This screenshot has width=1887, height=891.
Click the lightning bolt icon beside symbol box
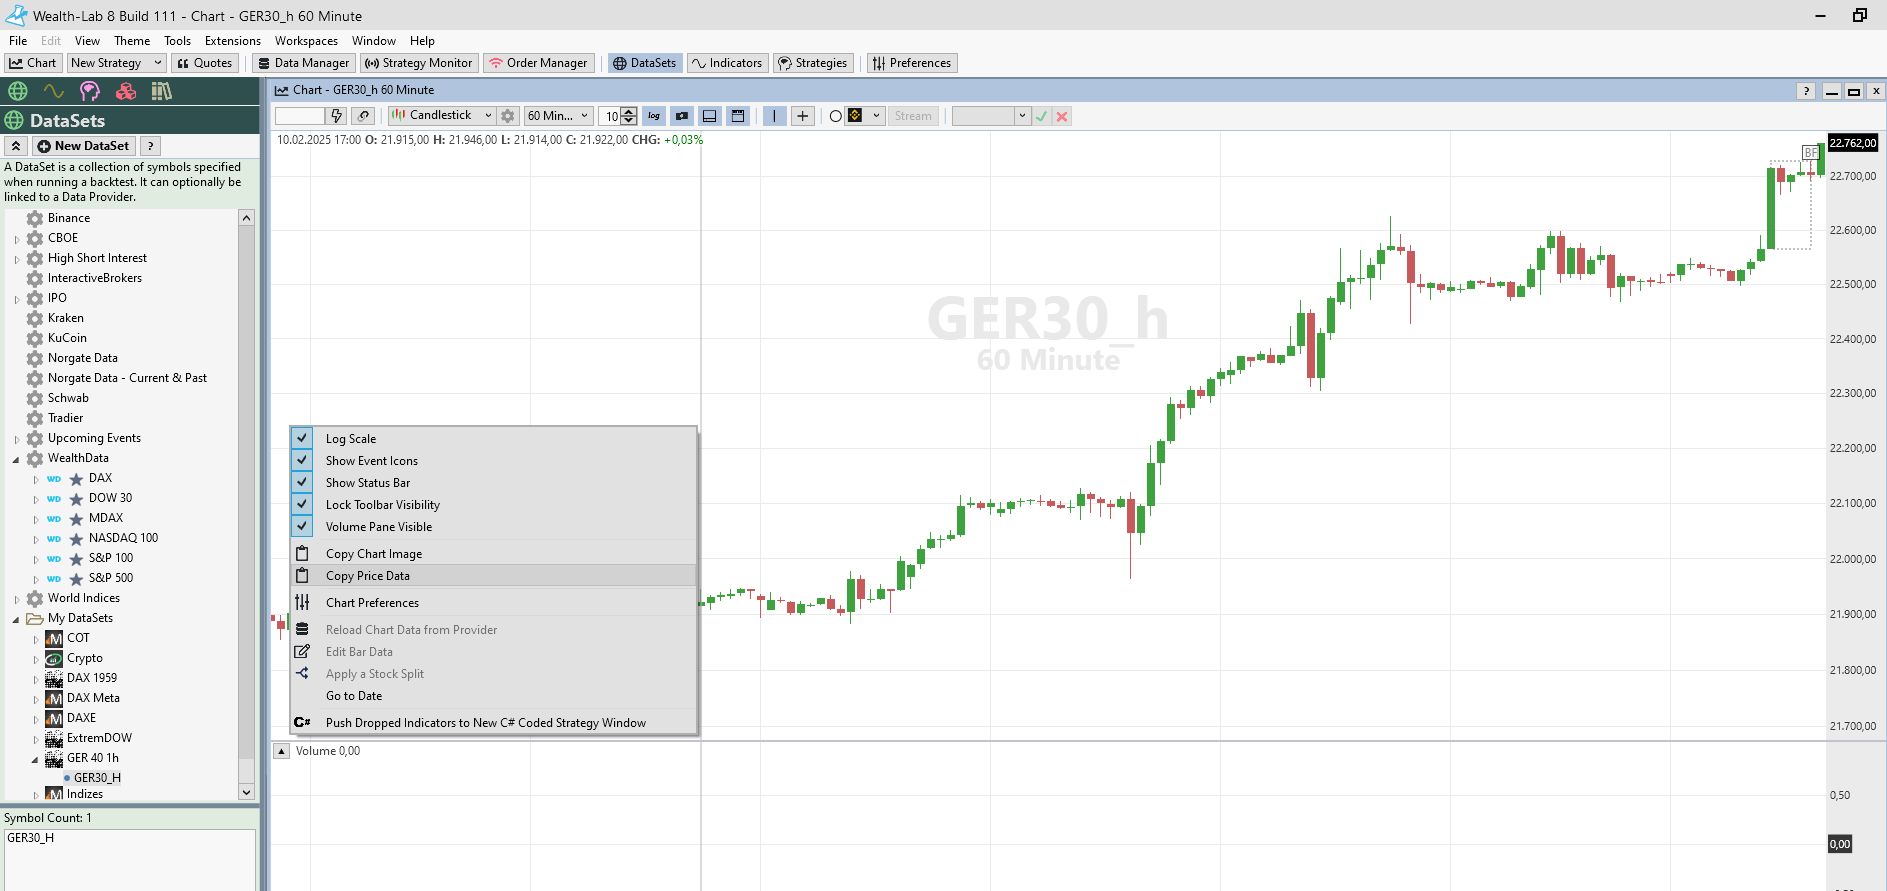337,116
